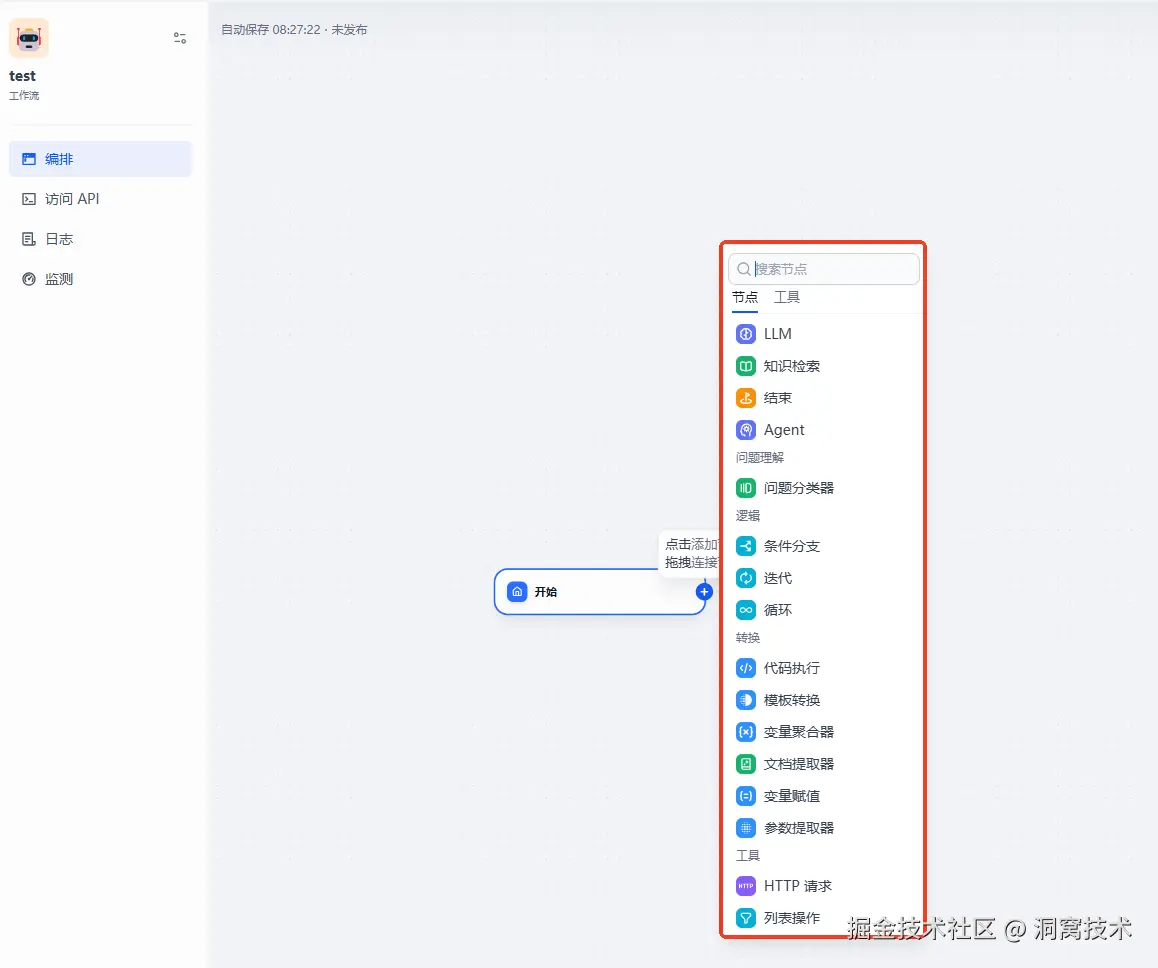1158x968 pixels.
Task: Open 日志 page
Action: coord(100,238)
